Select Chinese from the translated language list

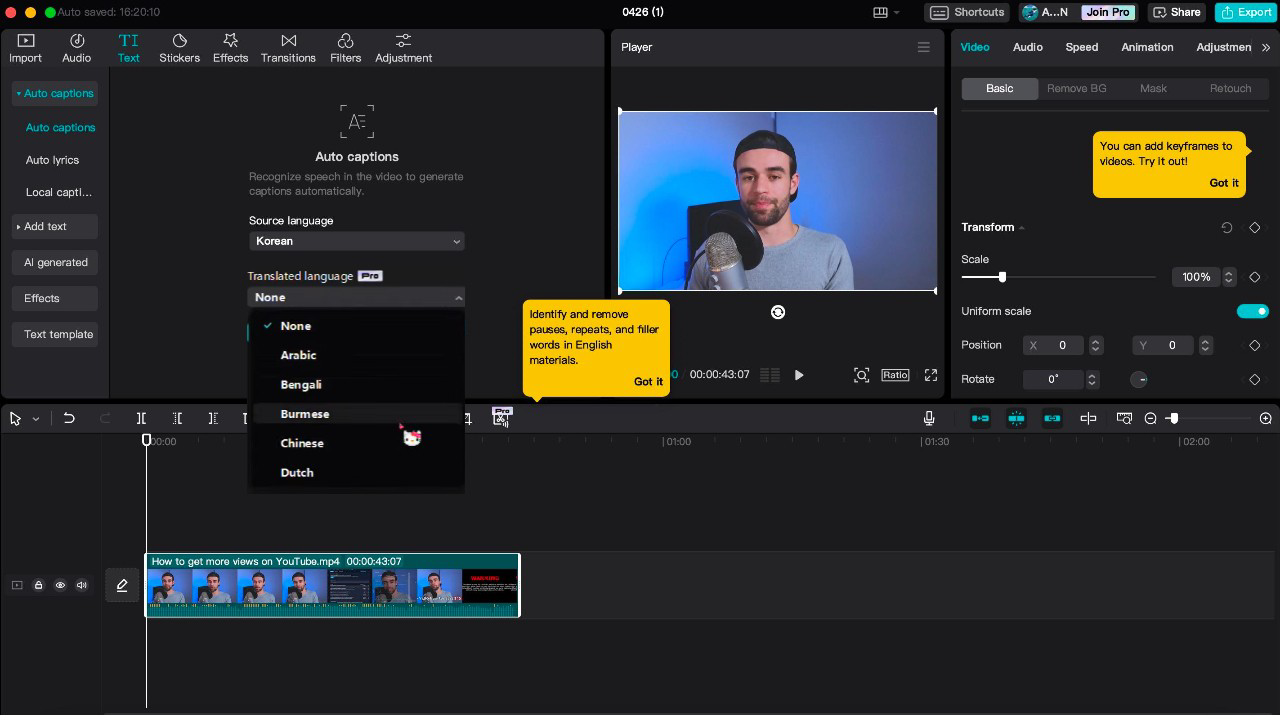[302, 443]
